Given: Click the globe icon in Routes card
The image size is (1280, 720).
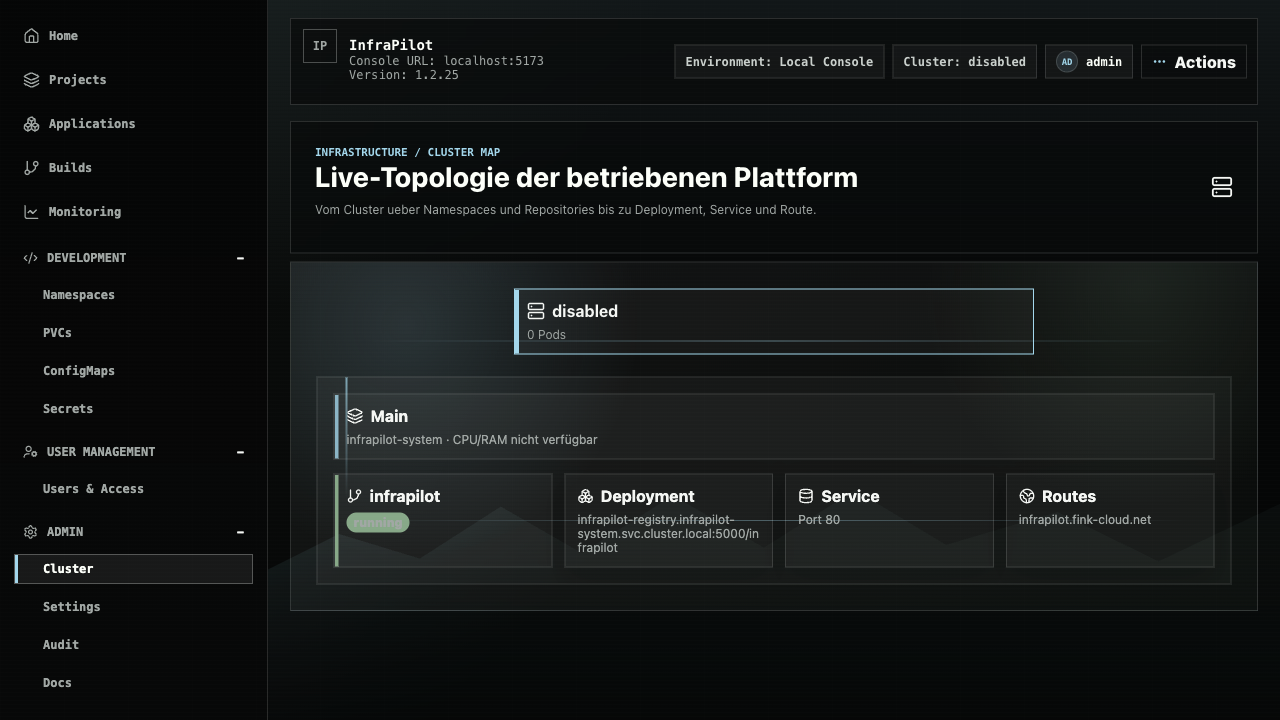Looking at the screenshot, I should [x=1027, y=496].
